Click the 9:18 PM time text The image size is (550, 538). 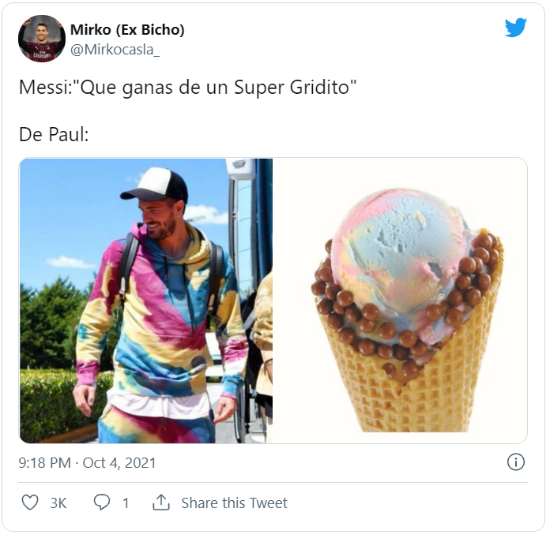point(45,463)
